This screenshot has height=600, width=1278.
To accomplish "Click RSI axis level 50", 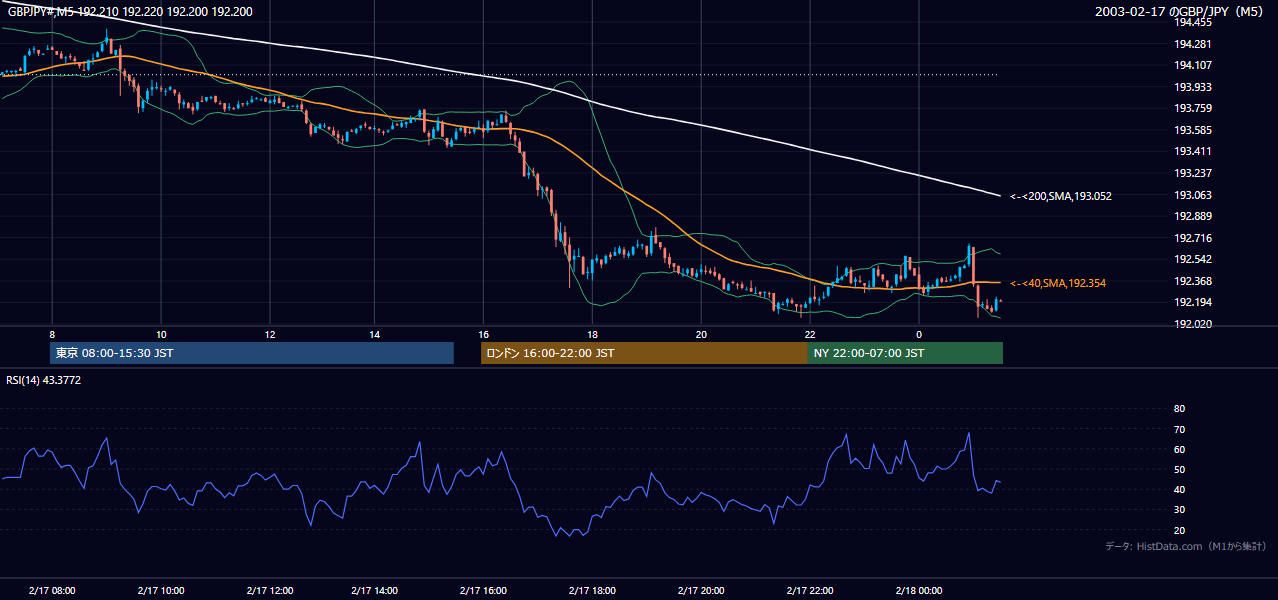I will point(1179,469).
